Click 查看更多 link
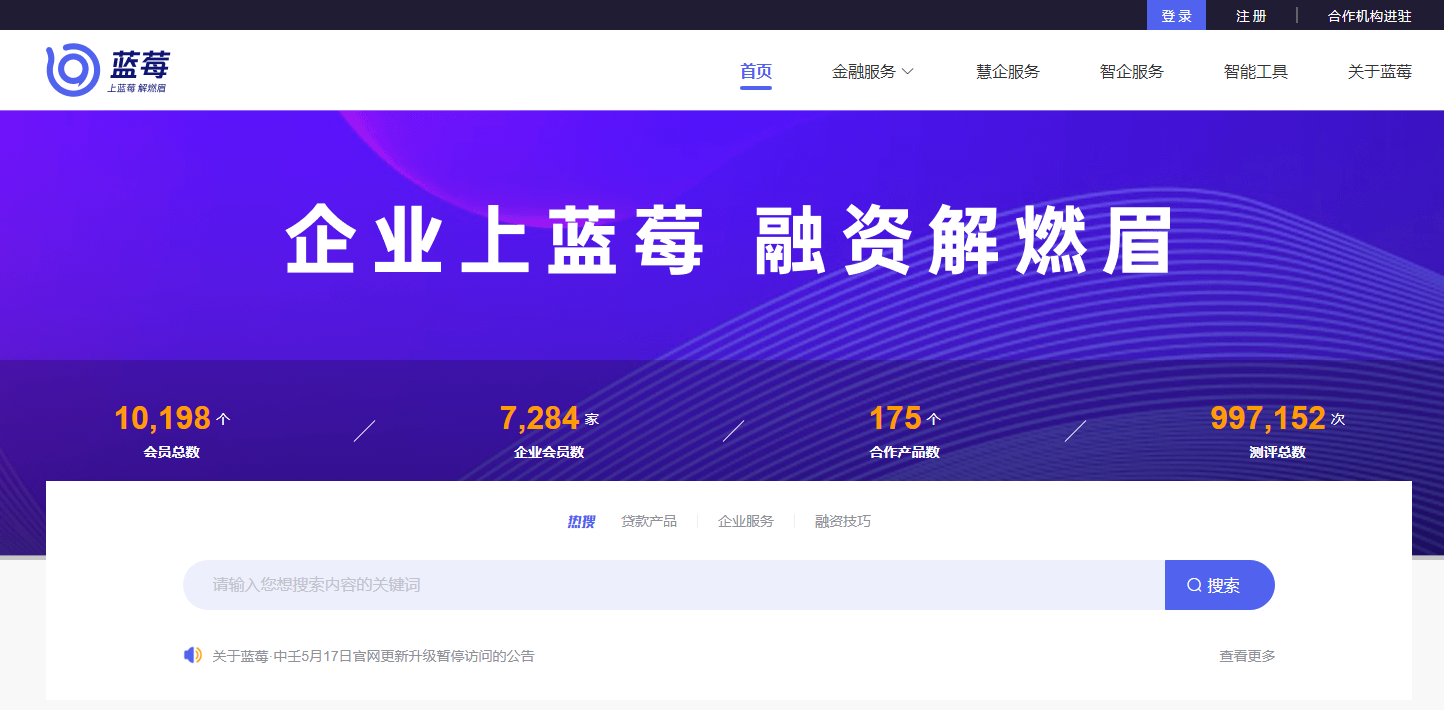The height and width of the screenshot is (710, 1444). point(1247,656)
